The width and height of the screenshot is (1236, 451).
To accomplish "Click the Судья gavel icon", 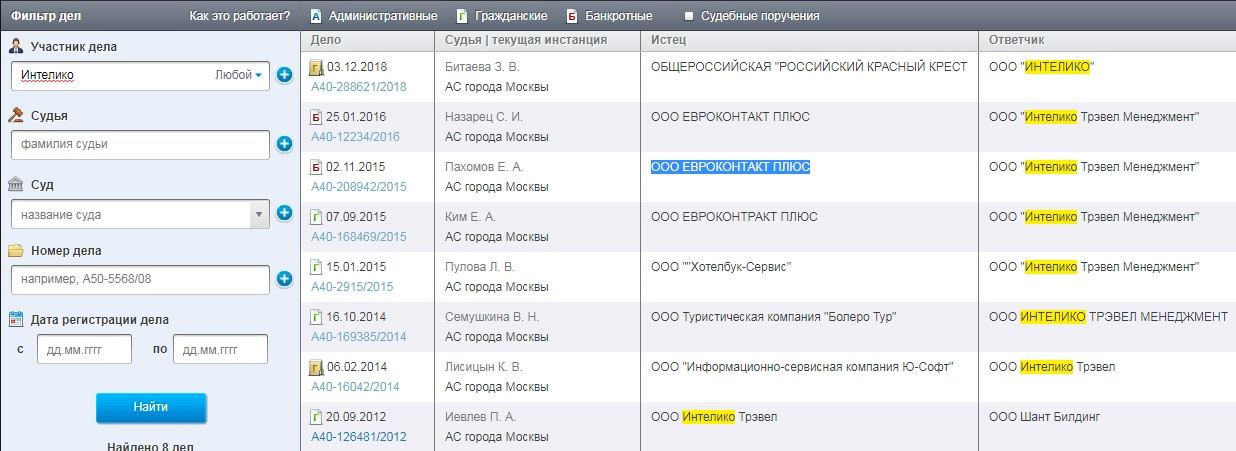I will point(16,115).
